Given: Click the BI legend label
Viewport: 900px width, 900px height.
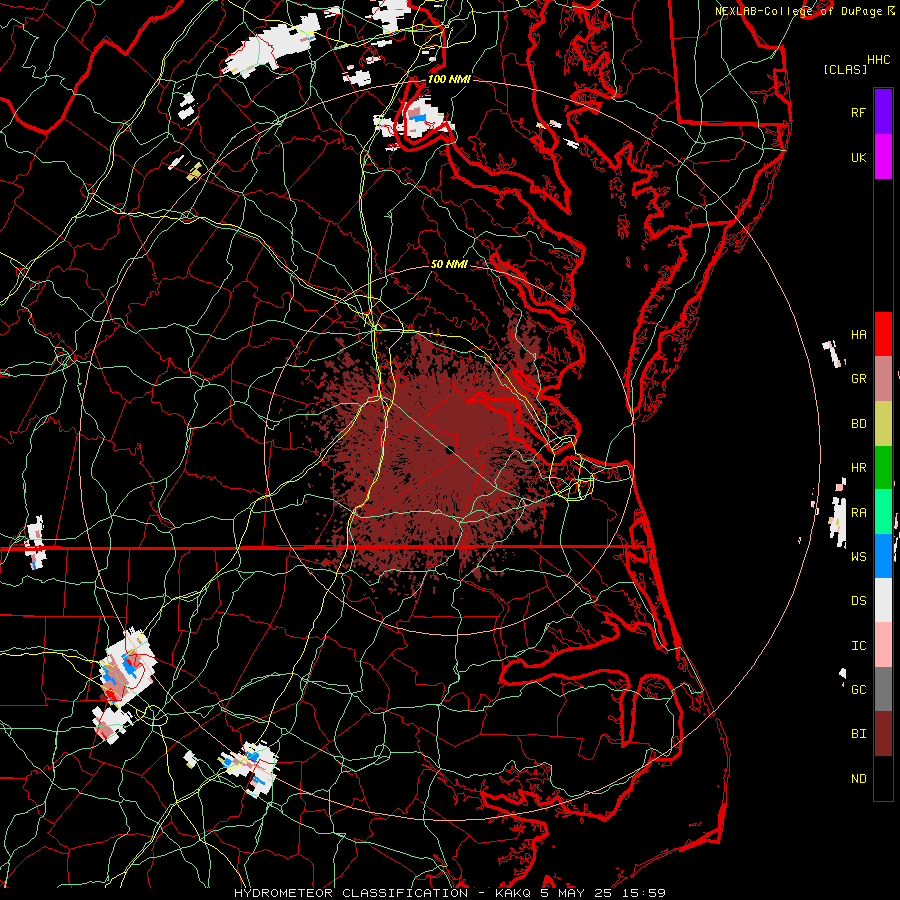Looking at the screenshot, I should 859,734.
